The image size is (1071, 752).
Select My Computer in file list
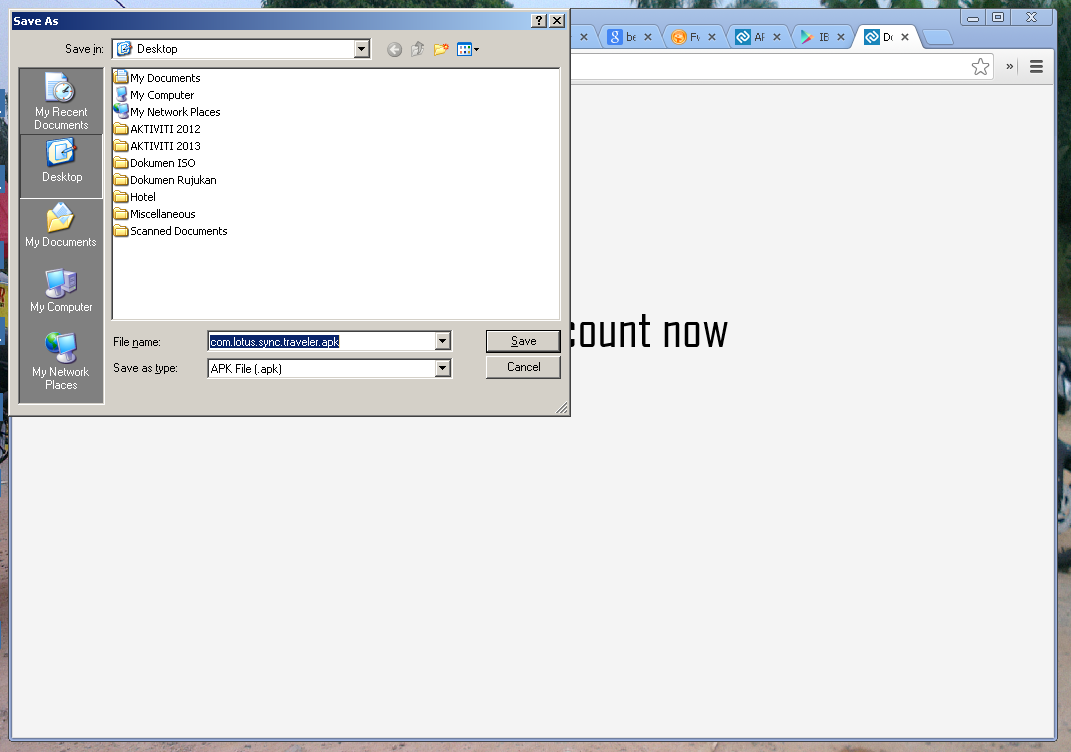click(x=154, y=95)
